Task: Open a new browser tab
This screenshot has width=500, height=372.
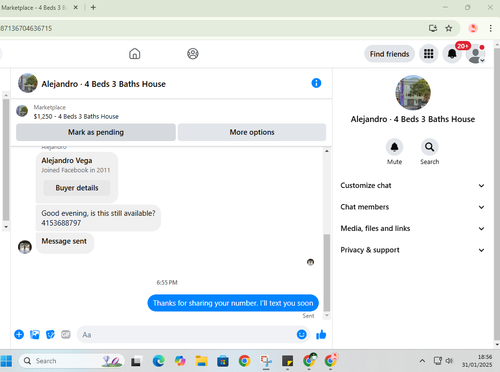Action: point(93,7)
